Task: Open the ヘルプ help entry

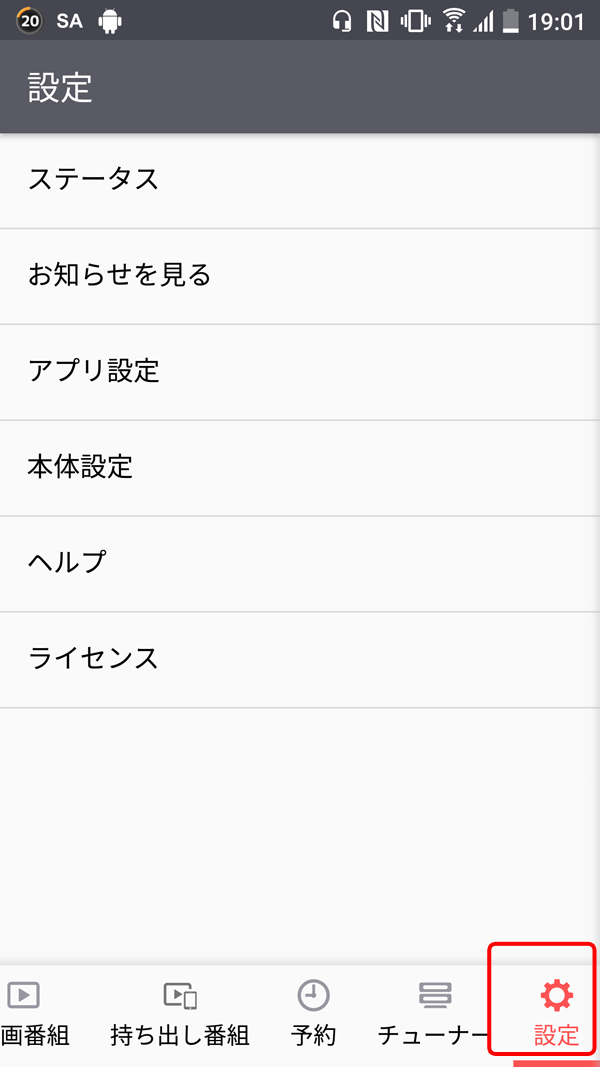Action: 300,564
